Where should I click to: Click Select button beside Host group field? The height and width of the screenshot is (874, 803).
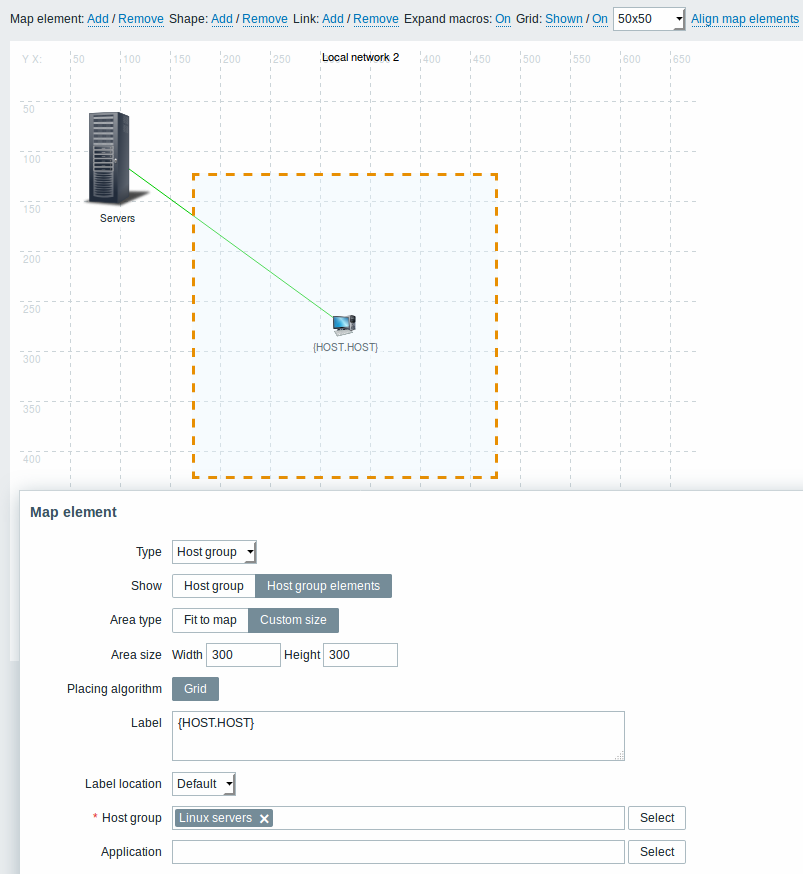coord(657,818)
